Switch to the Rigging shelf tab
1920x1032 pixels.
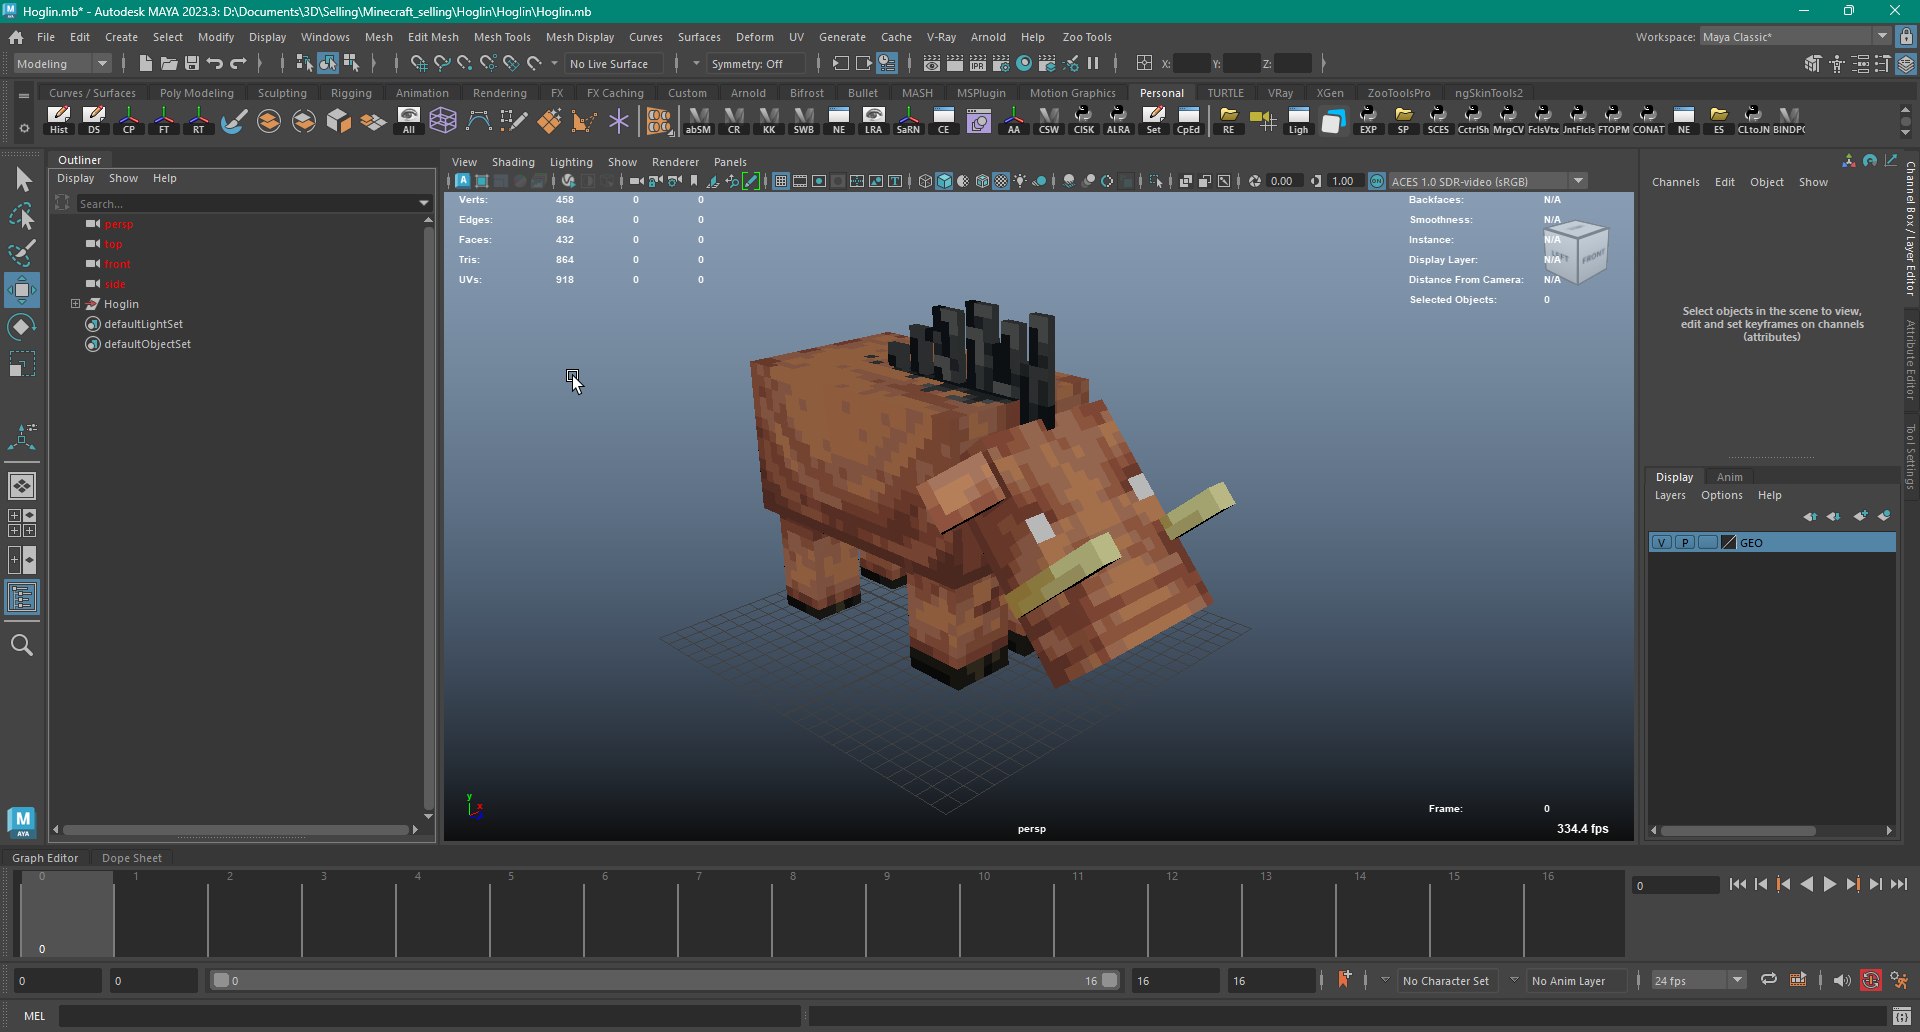click(x=351, y=93)
